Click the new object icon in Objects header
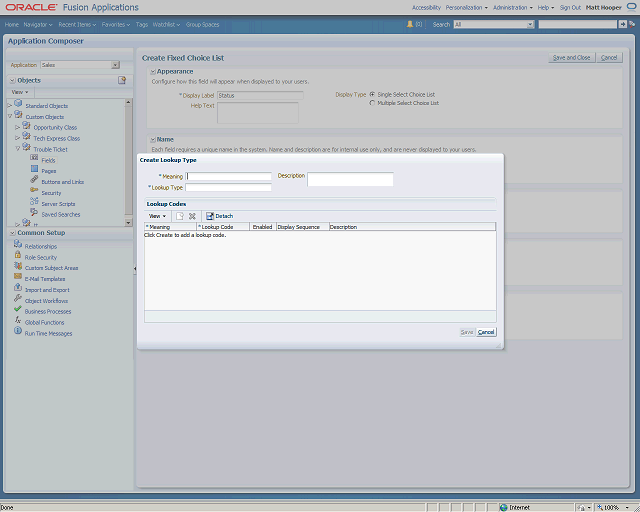This screenshot has height=512, width=640. (x=122, y=80)
